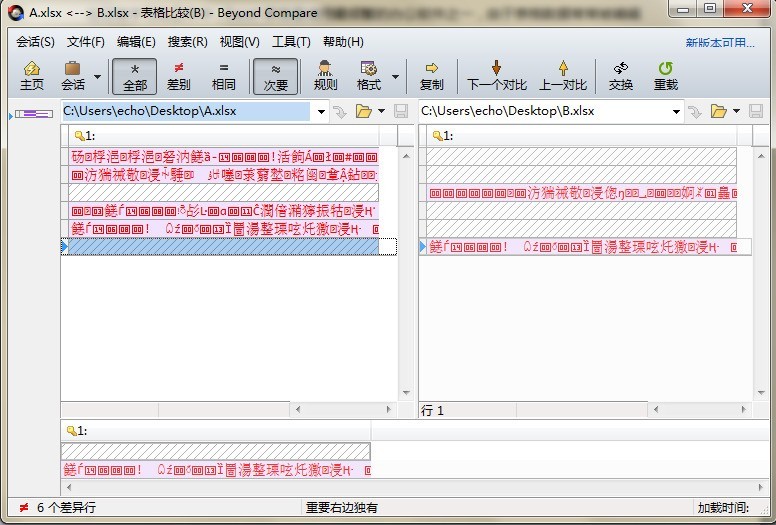Image resolution: width=776 pixels, height=525 pixels.
Task: Click left pane vertical scrollbar down arrow
Action: tap(406, 393)
